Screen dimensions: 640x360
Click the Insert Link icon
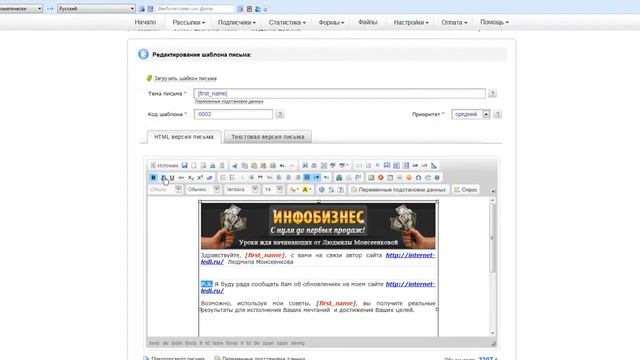[339, 178]
